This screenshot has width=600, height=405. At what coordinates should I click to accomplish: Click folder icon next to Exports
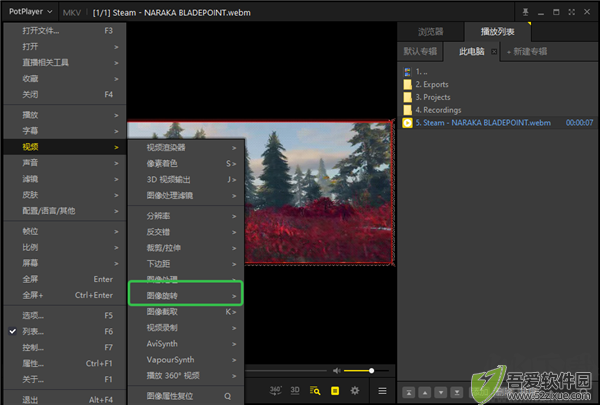[408, 84]
